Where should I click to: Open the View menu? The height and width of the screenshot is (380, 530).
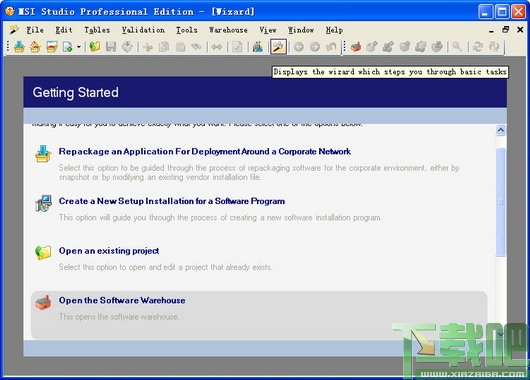click(268, 30)
